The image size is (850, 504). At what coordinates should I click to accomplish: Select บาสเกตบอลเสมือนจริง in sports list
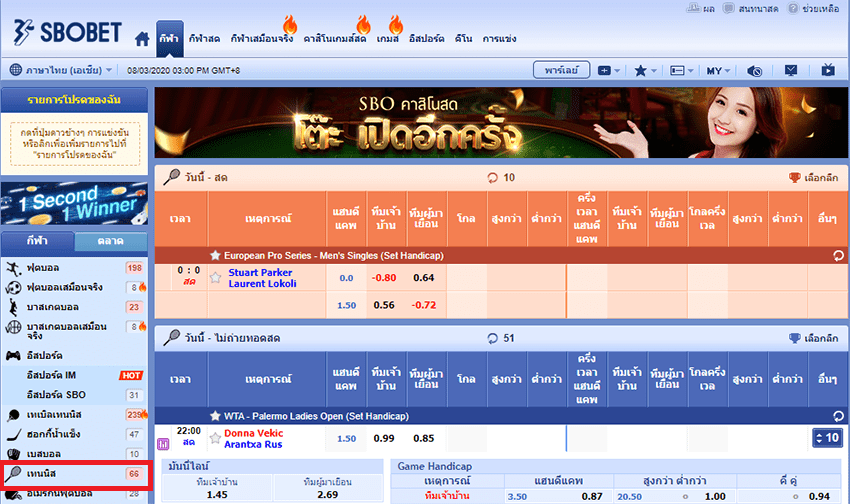click(x=74, y=331)
